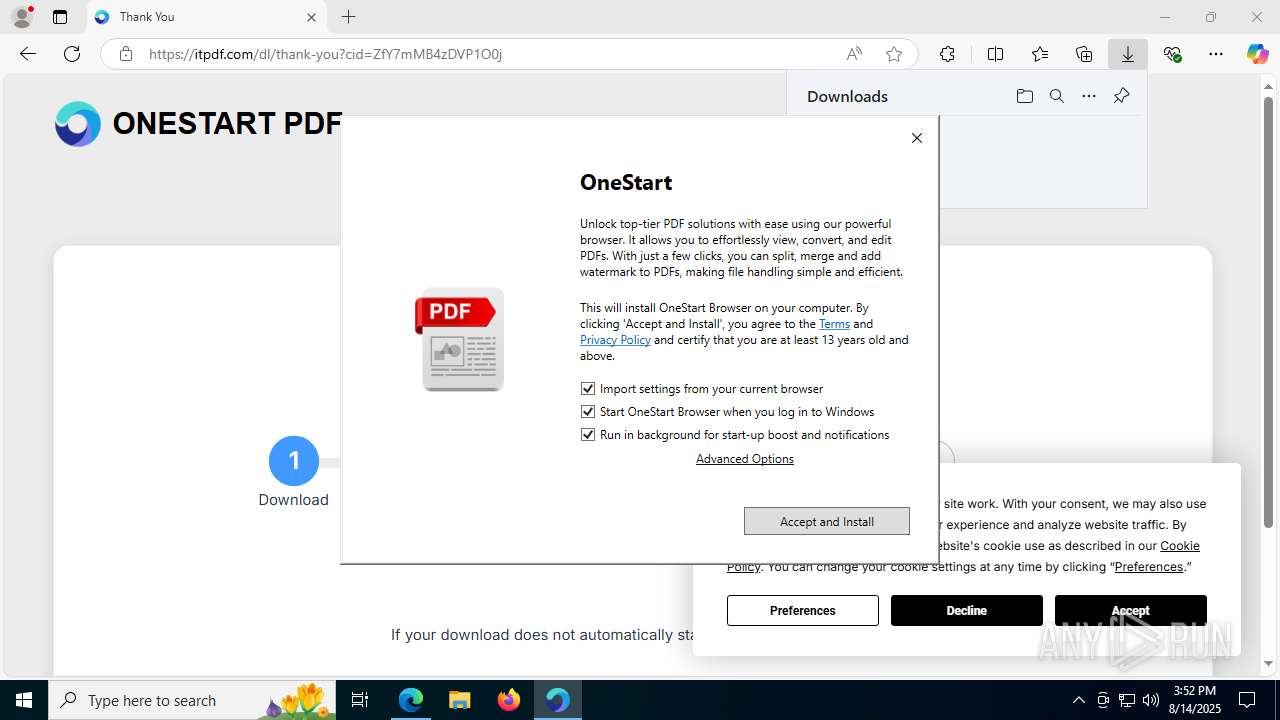Viewport: 1280px width, 720px height.
Task: Open Edge Settings and more menu
Action: (1216, 54)
